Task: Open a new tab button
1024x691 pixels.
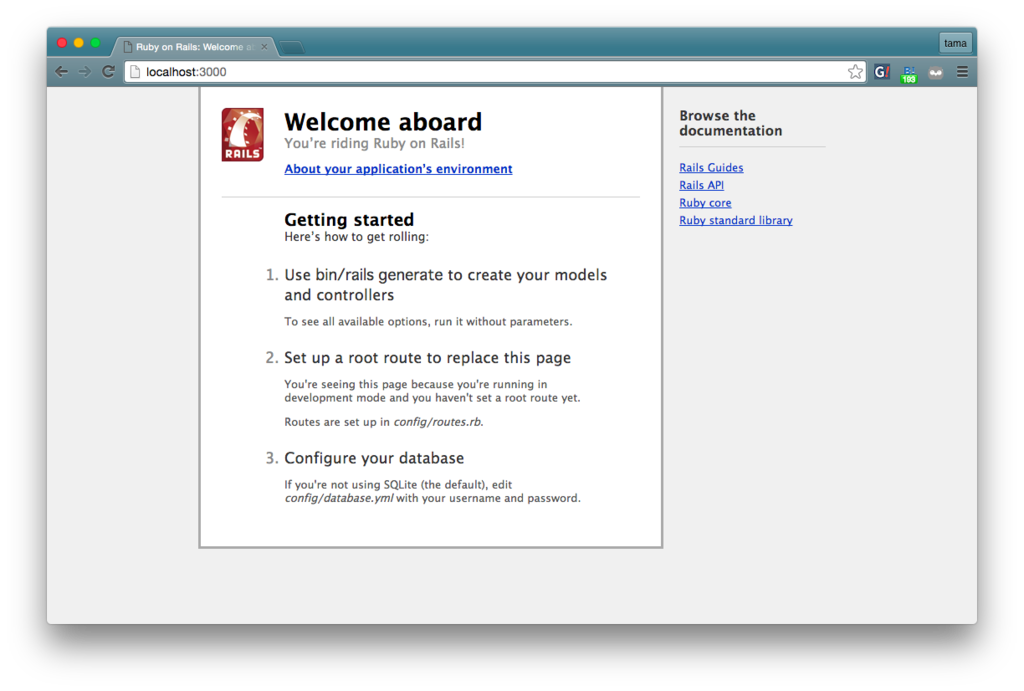Action: [291, 47]
